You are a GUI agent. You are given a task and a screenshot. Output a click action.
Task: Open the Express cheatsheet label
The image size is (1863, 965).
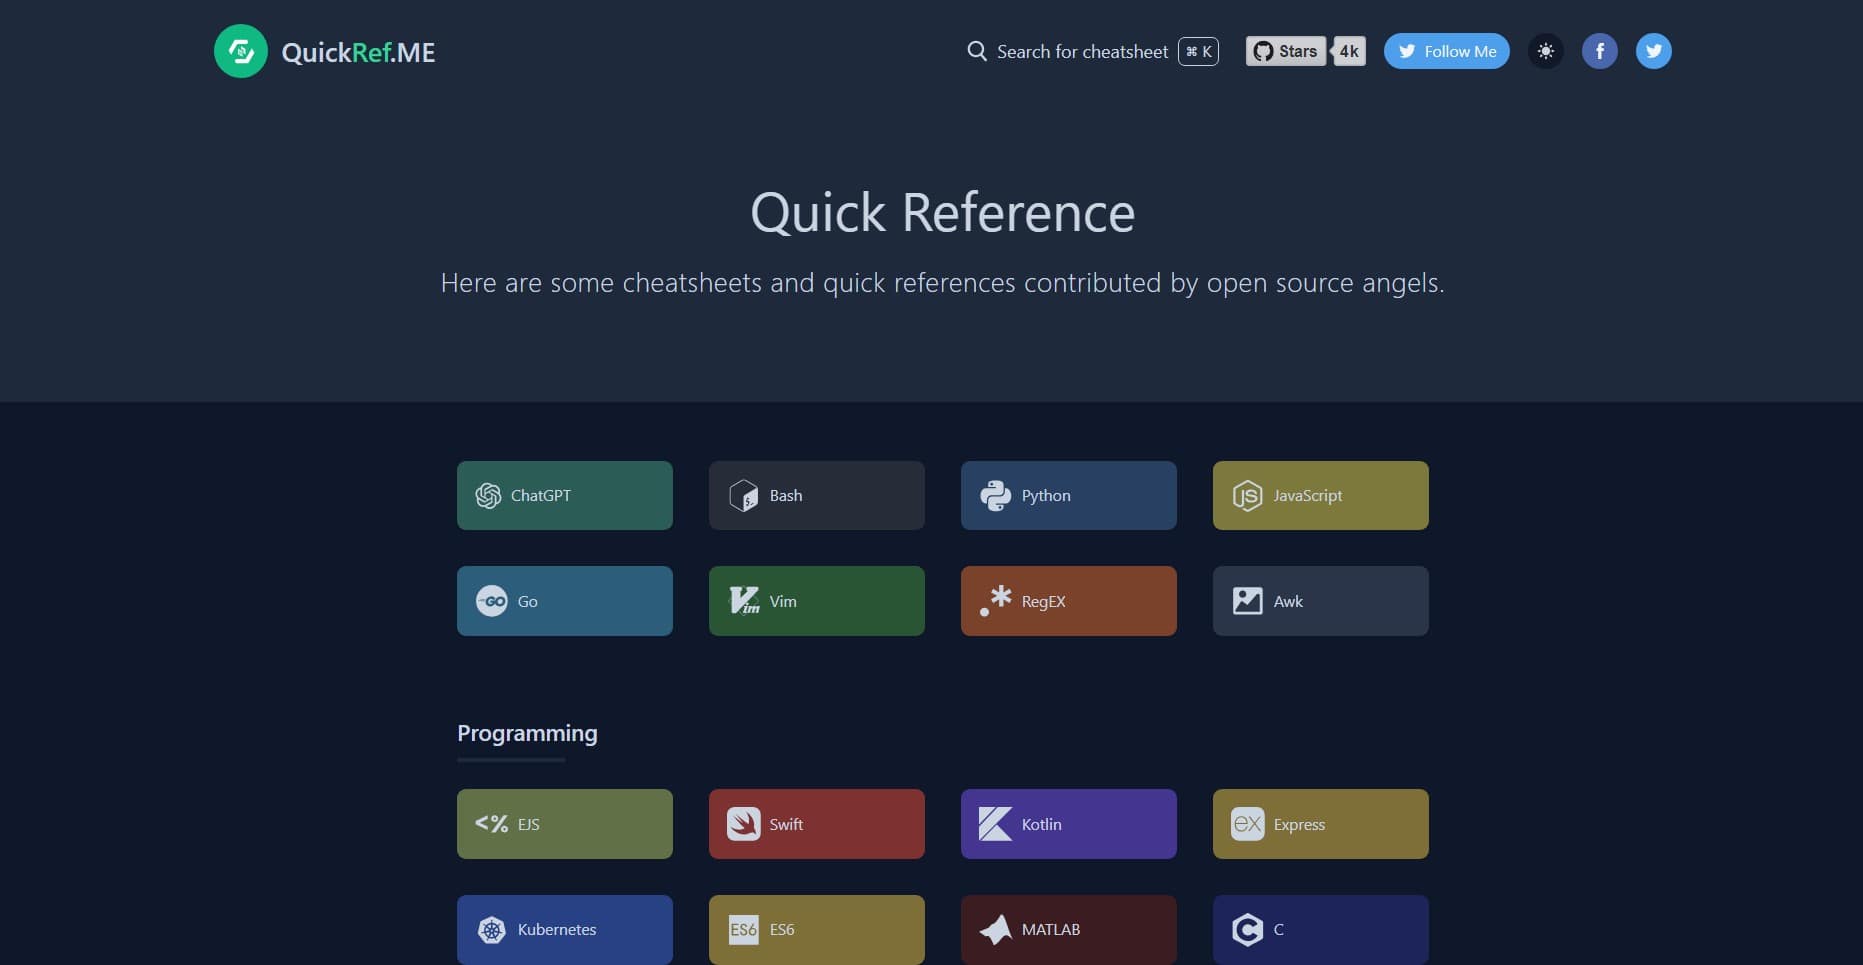click(x=1299, y=824)
